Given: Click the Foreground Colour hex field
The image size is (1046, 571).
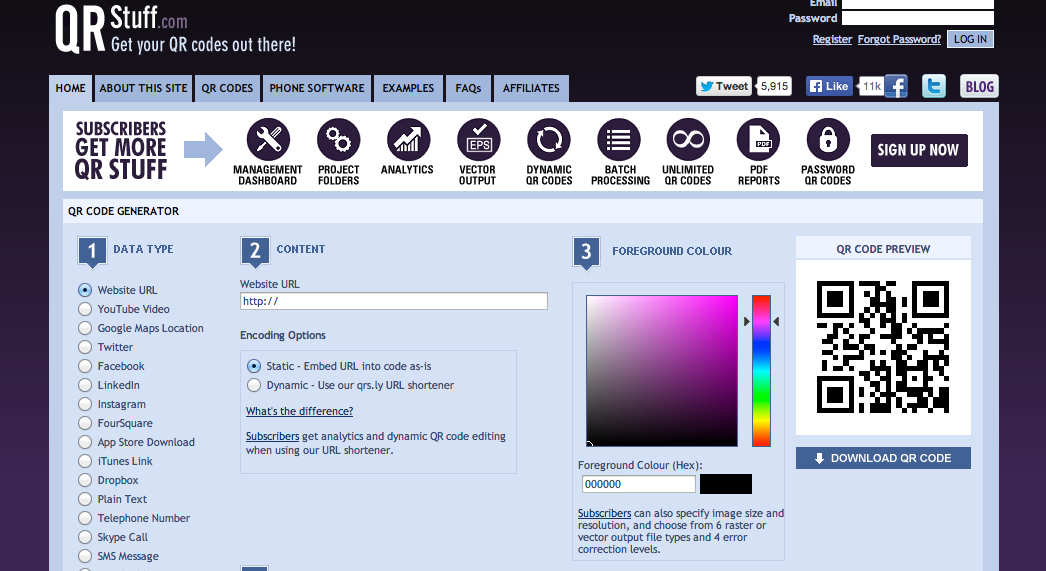Looking at the screenshot, I should pos(638,484).
